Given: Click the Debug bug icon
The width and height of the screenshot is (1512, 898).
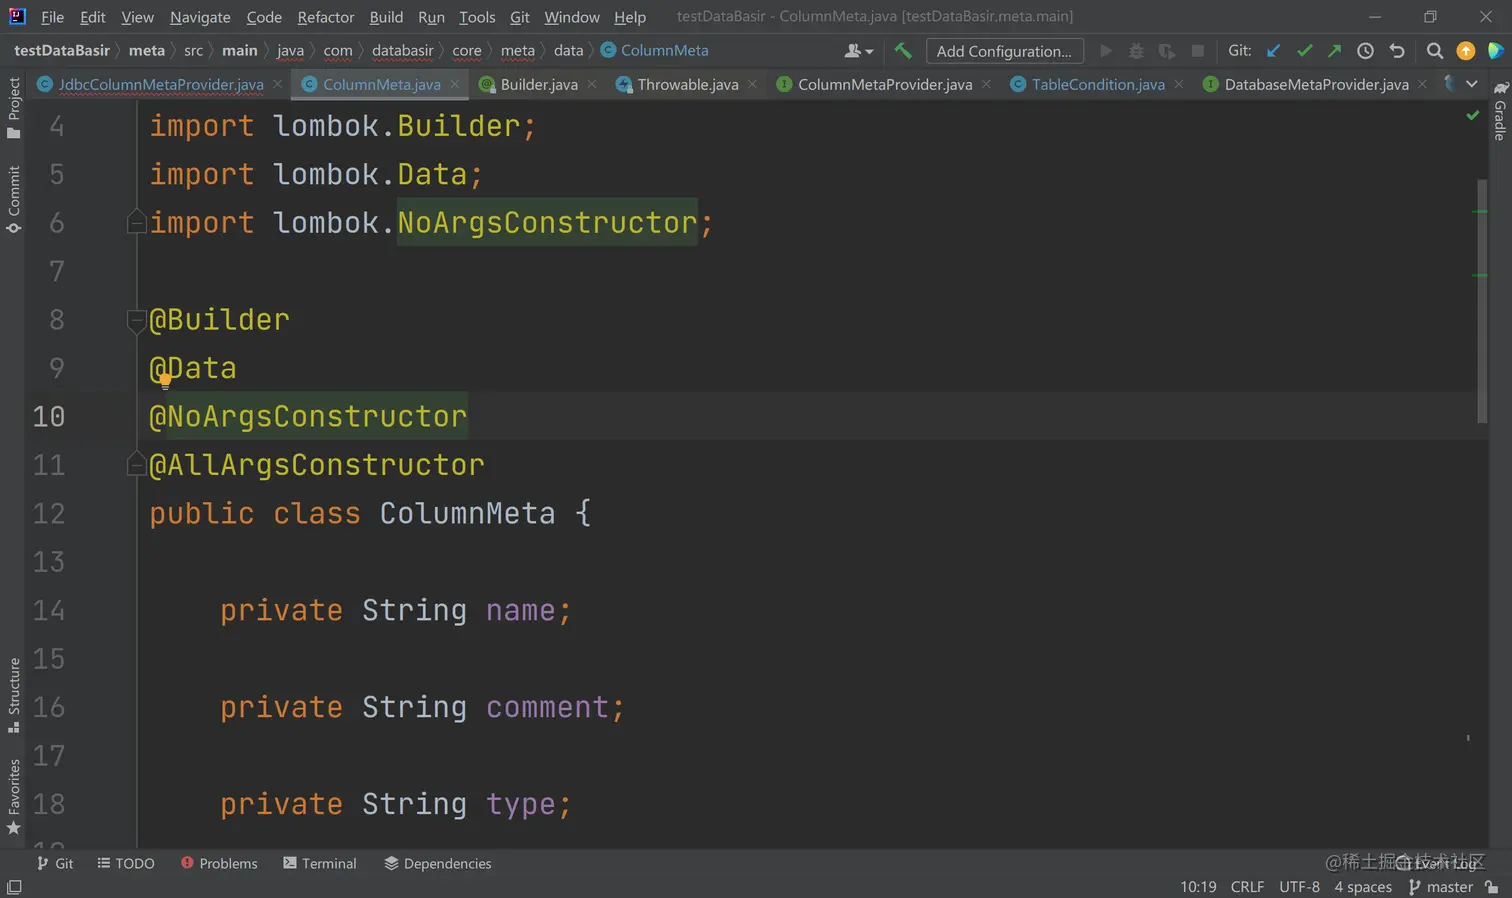Looking at the screenshot, I should pos(1136,51).
